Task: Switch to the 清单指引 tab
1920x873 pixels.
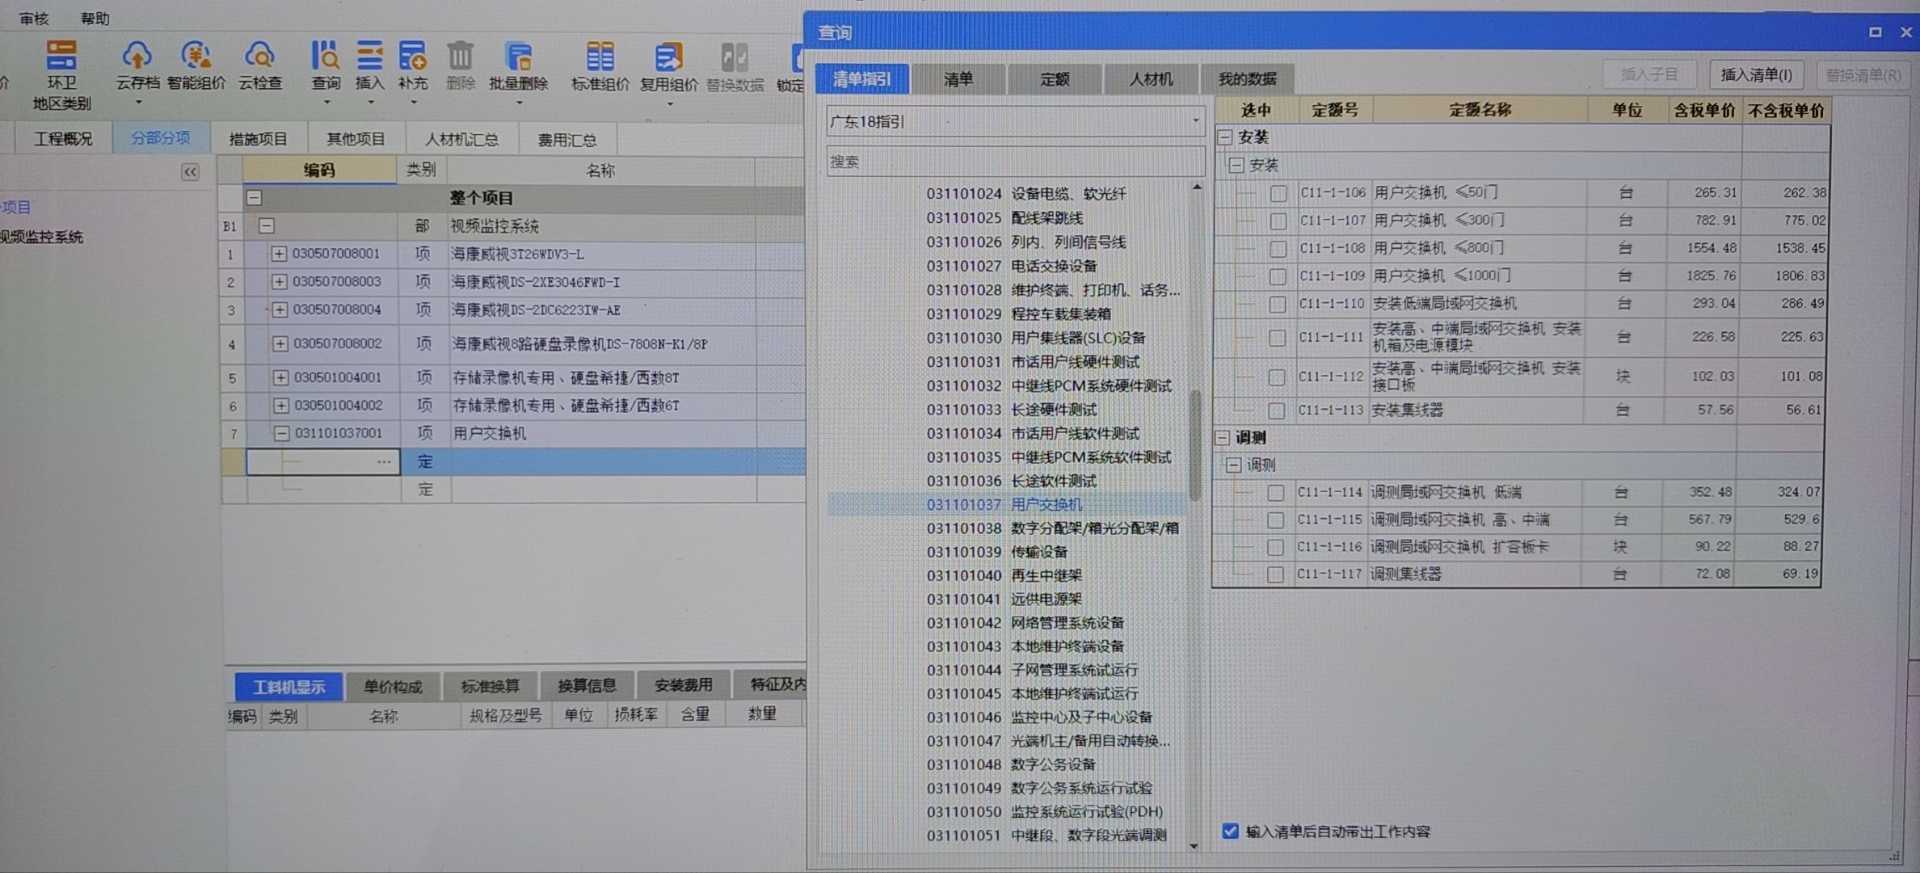Action: [x=862, y=79]
